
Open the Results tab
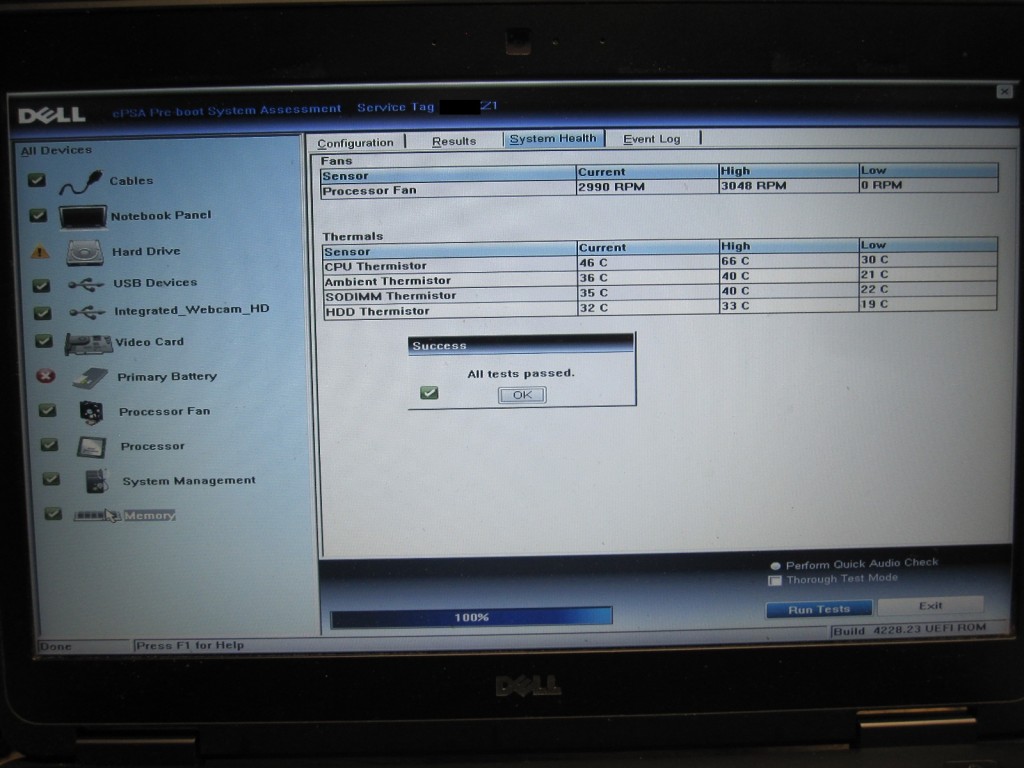(x=454, y=141)
